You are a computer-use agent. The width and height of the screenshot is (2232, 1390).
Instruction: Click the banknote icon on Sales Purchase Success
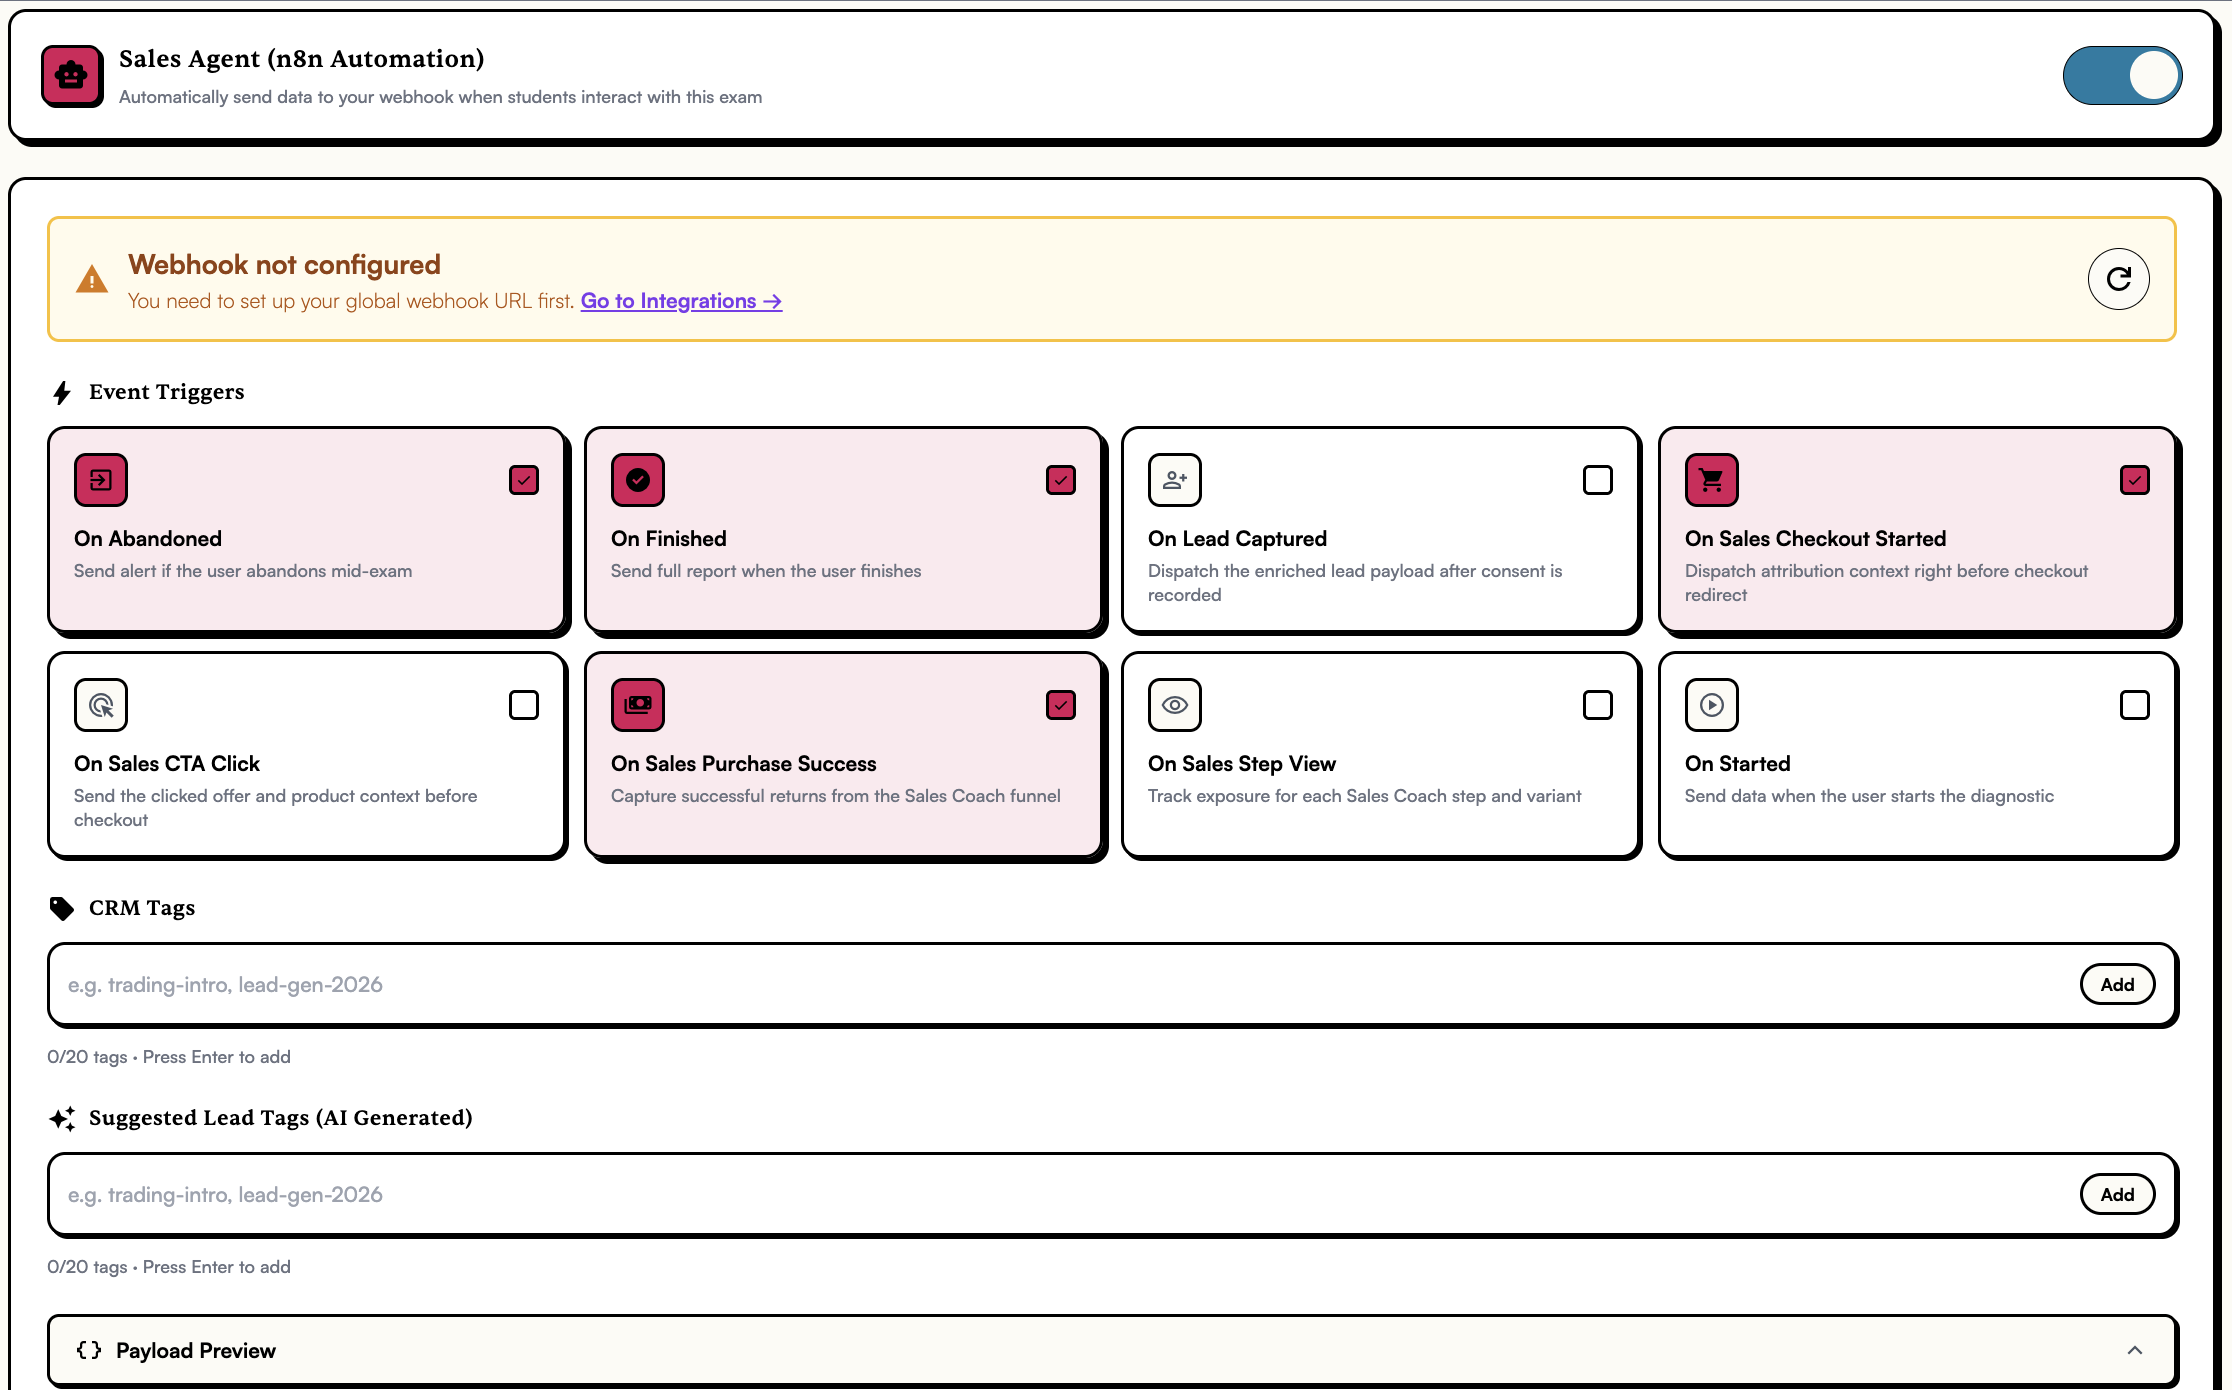637,705
